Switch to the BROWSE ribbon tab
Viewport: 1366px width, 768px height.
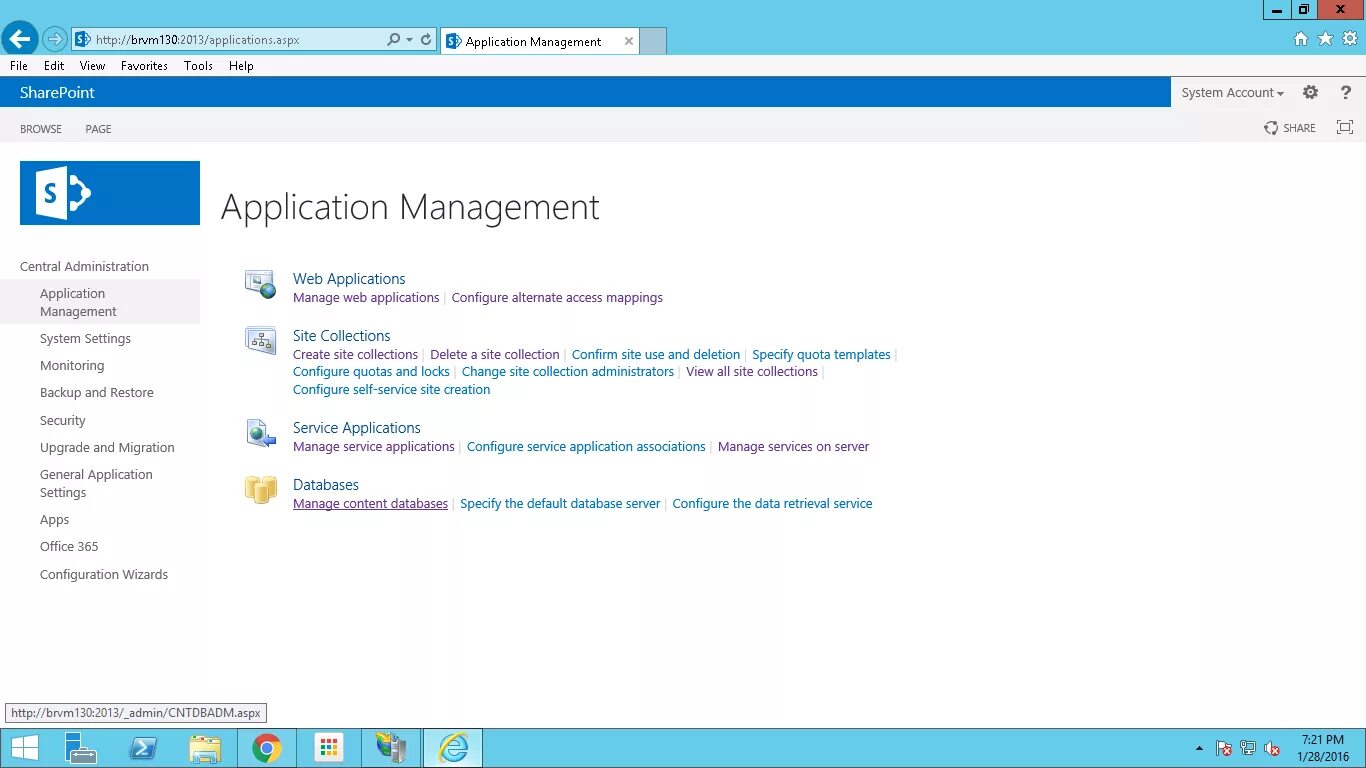pyautogui.click(x=41, y=129)
